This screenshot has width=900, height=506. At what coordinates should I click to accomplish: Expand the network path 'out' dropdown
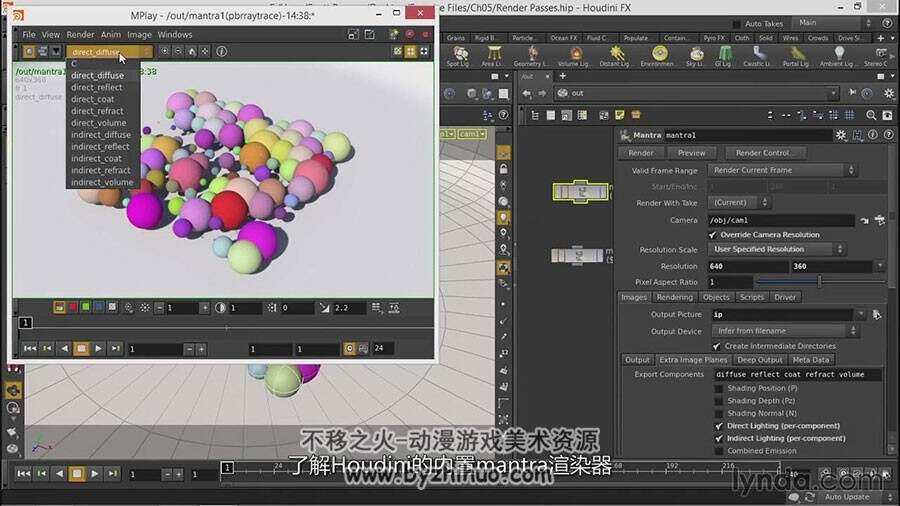(x=833, y=93)
